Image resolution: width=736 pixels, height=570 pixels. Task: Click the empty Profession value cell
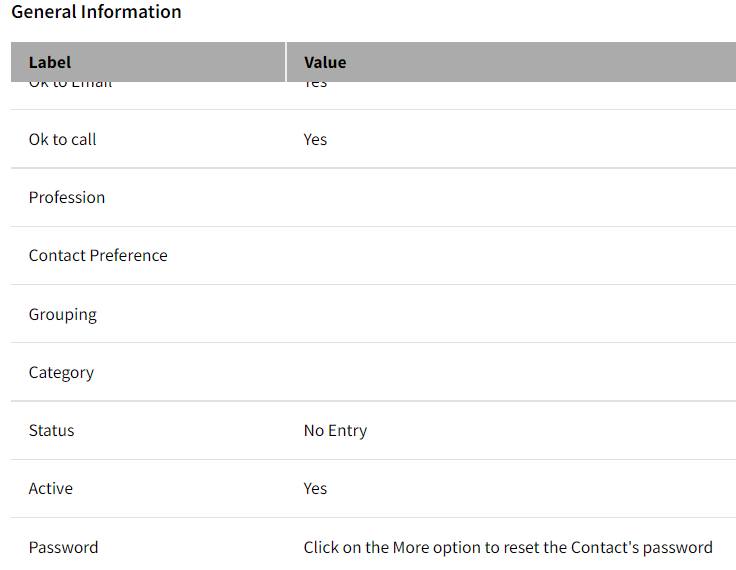tap(511, 198)
